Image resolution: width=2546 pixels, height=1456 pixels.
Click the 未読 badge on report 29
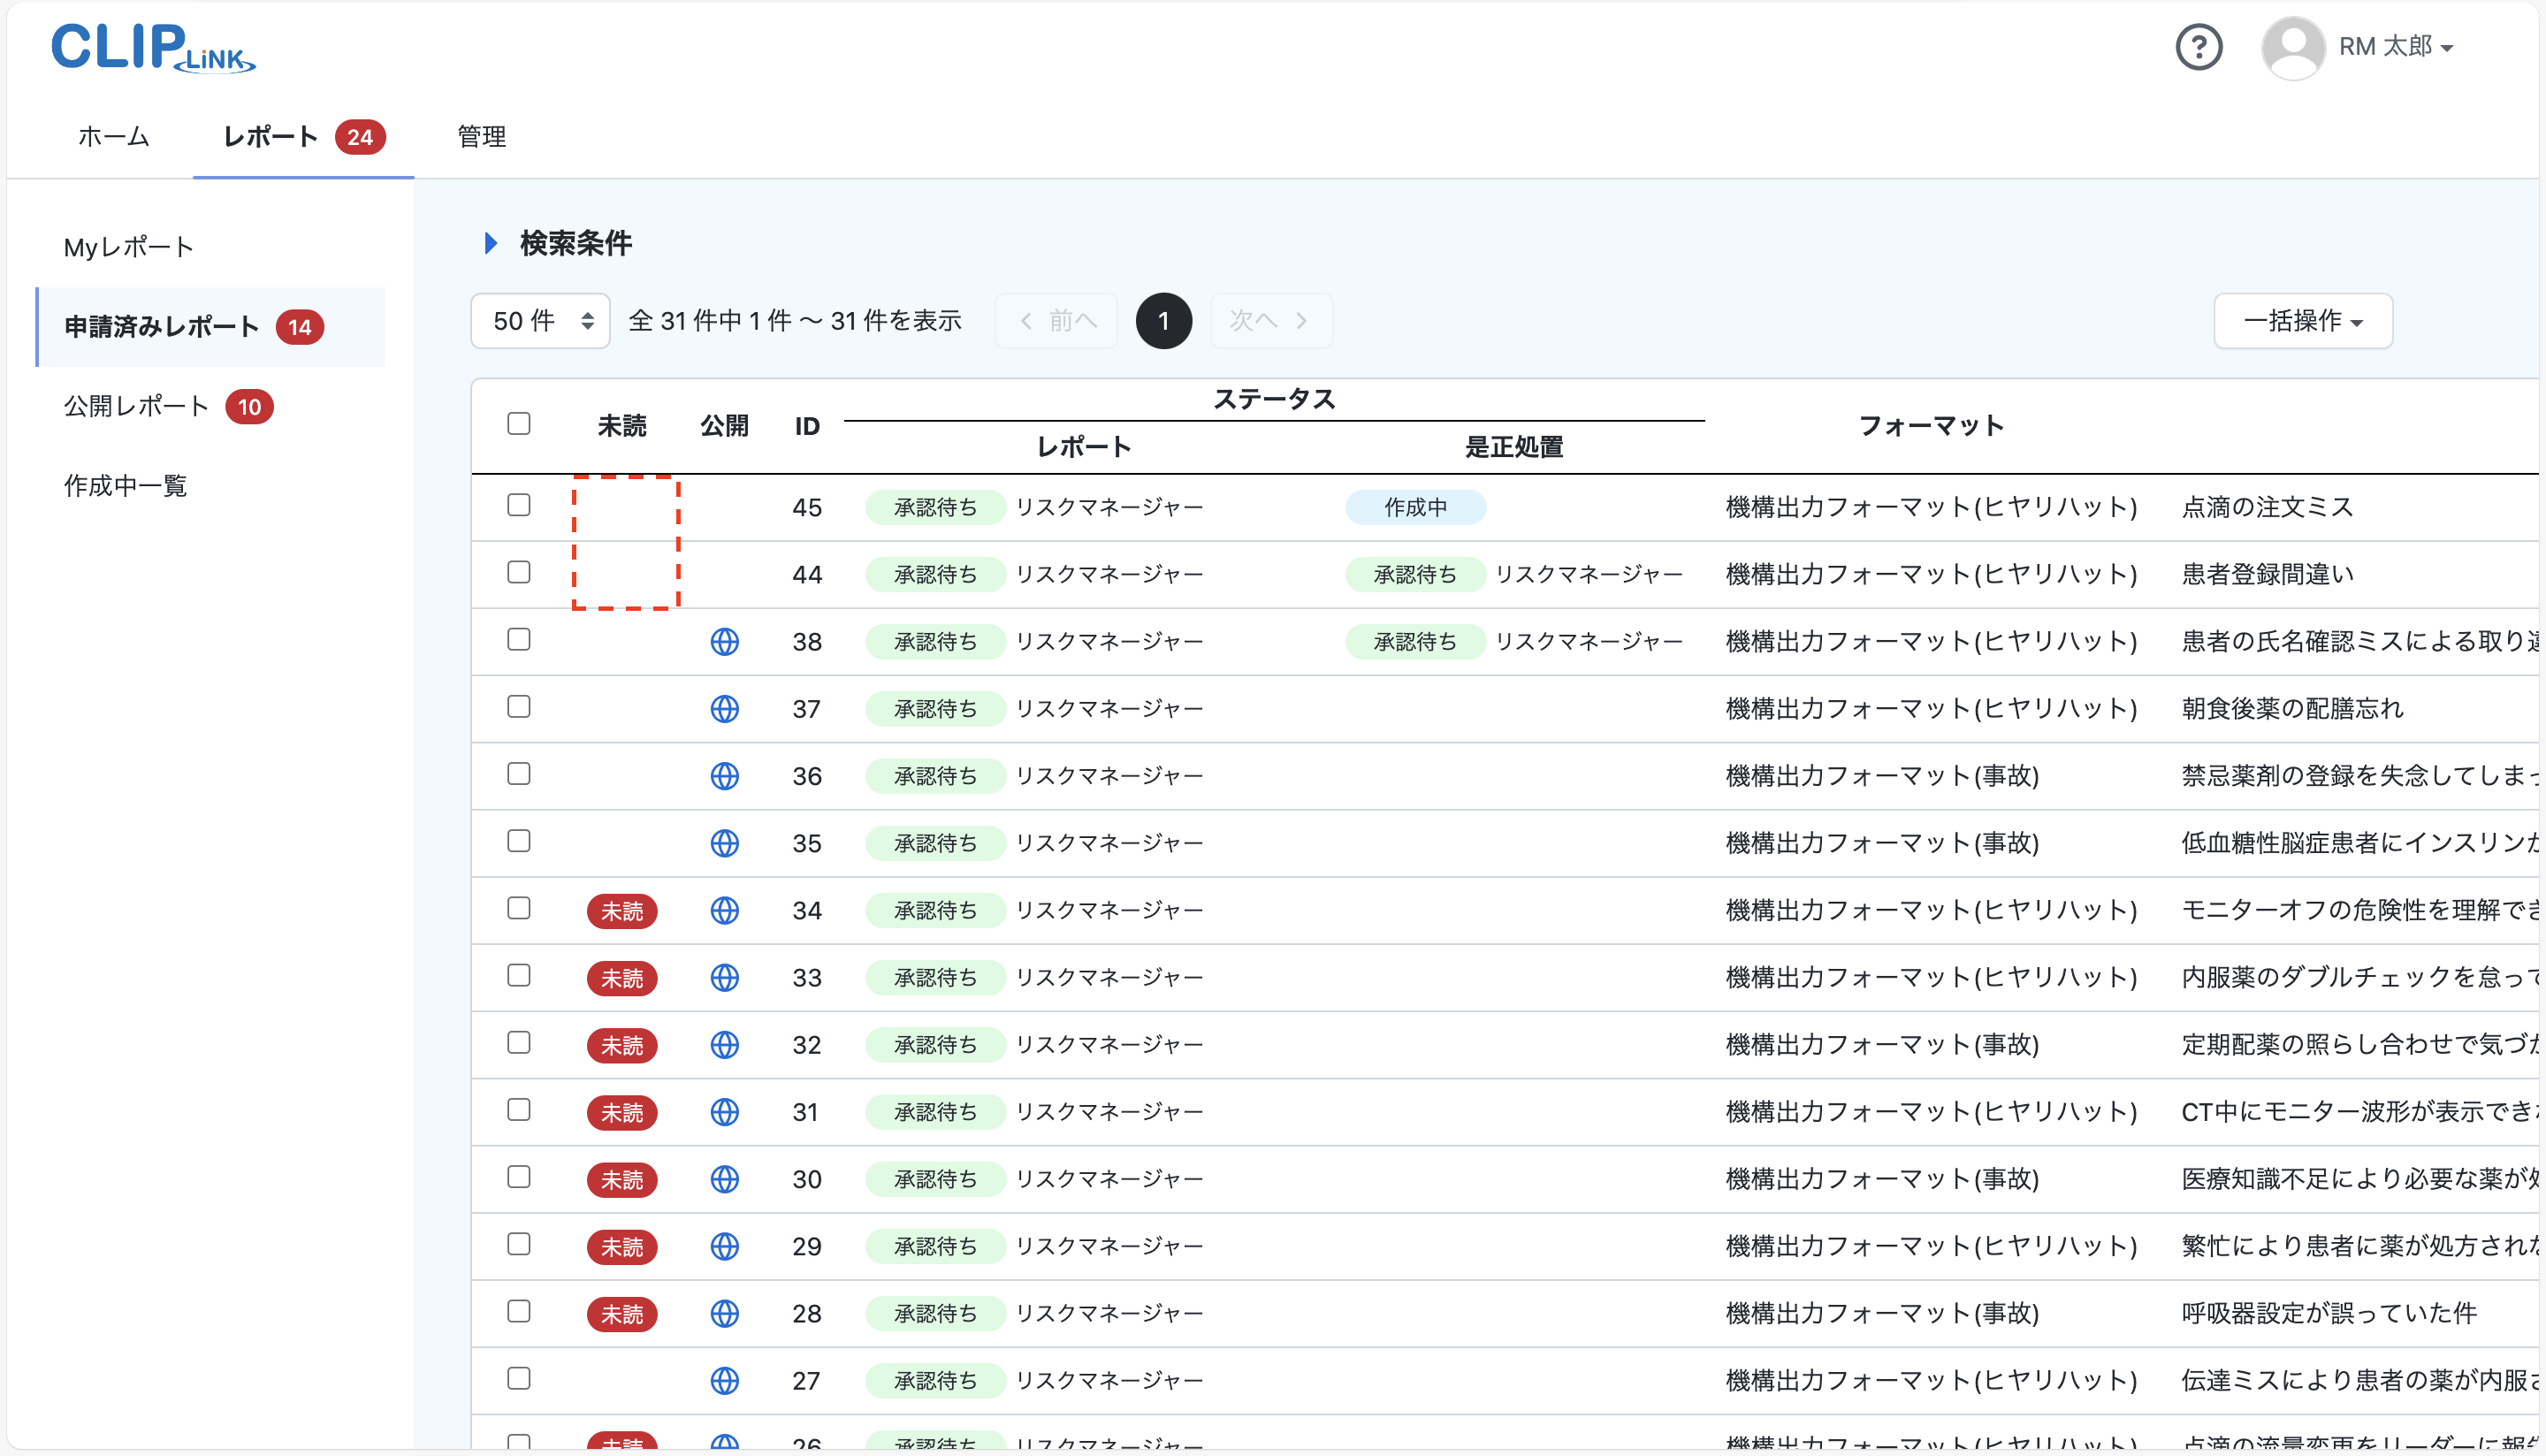[x=622, y=1246]
